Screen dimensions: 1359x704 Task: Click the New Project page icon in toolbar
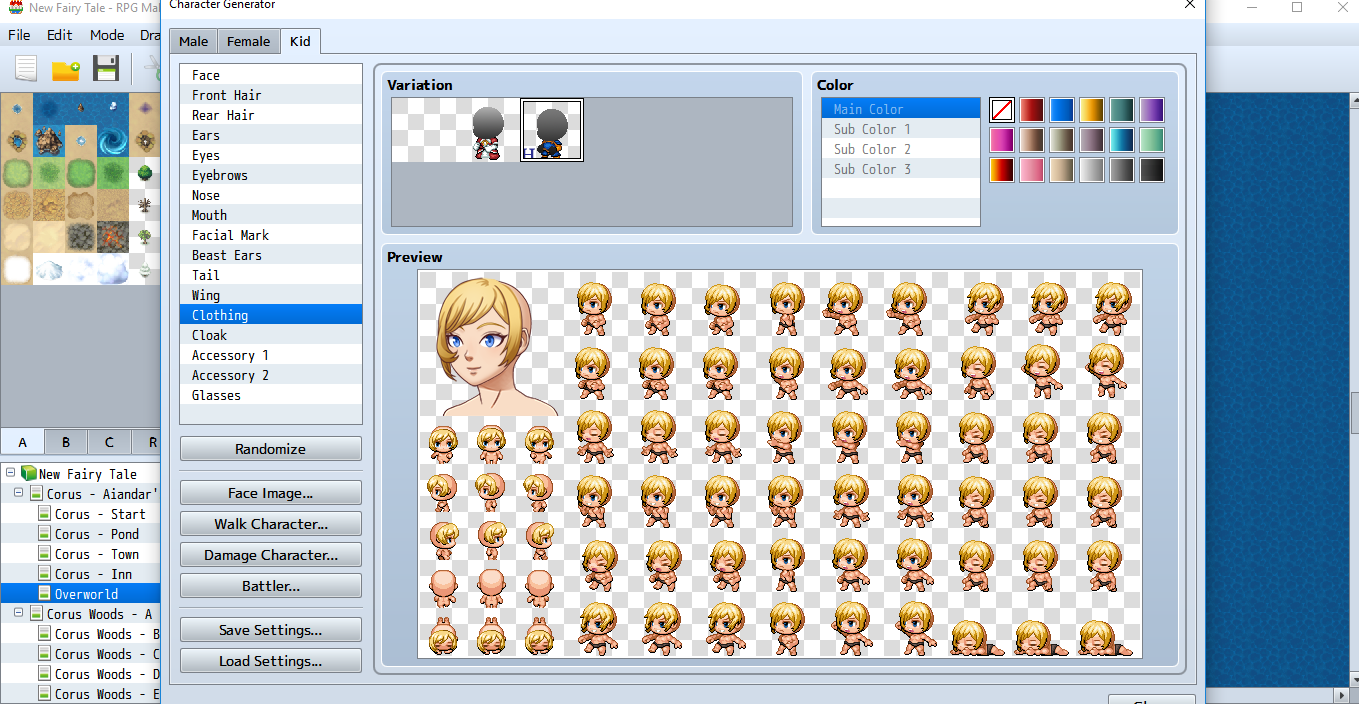[x=25, y=69]
